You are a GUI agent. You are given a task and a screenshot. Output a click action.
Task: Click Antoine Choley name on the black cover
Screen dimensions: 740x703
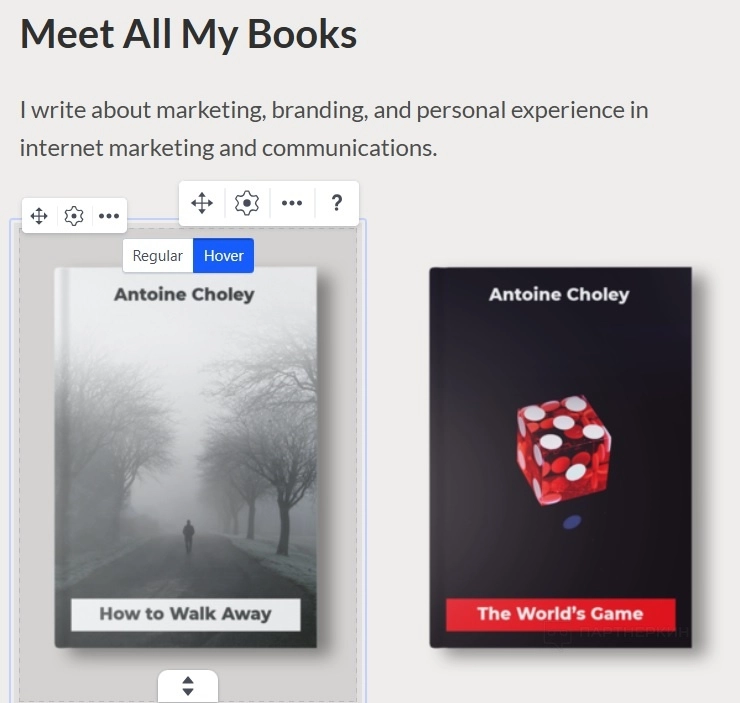tap(559, 294)
